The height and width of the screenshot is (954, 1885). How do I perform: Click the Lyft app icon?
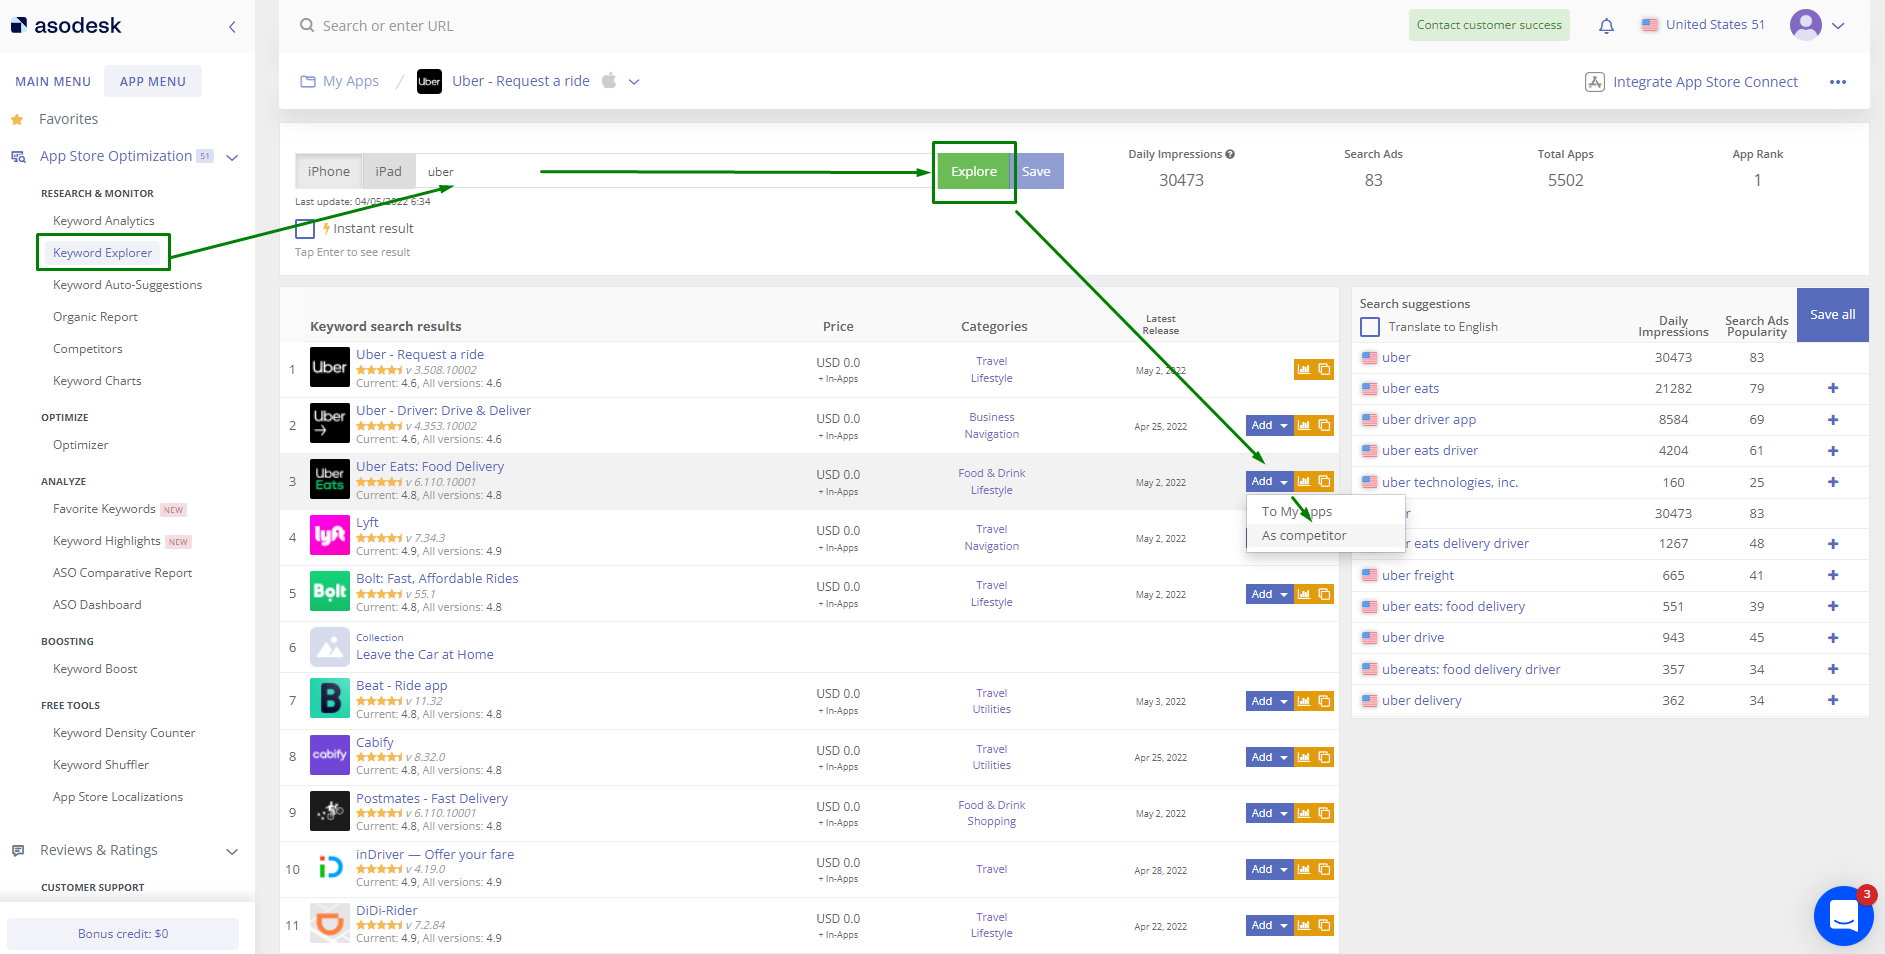click(330, 535)
